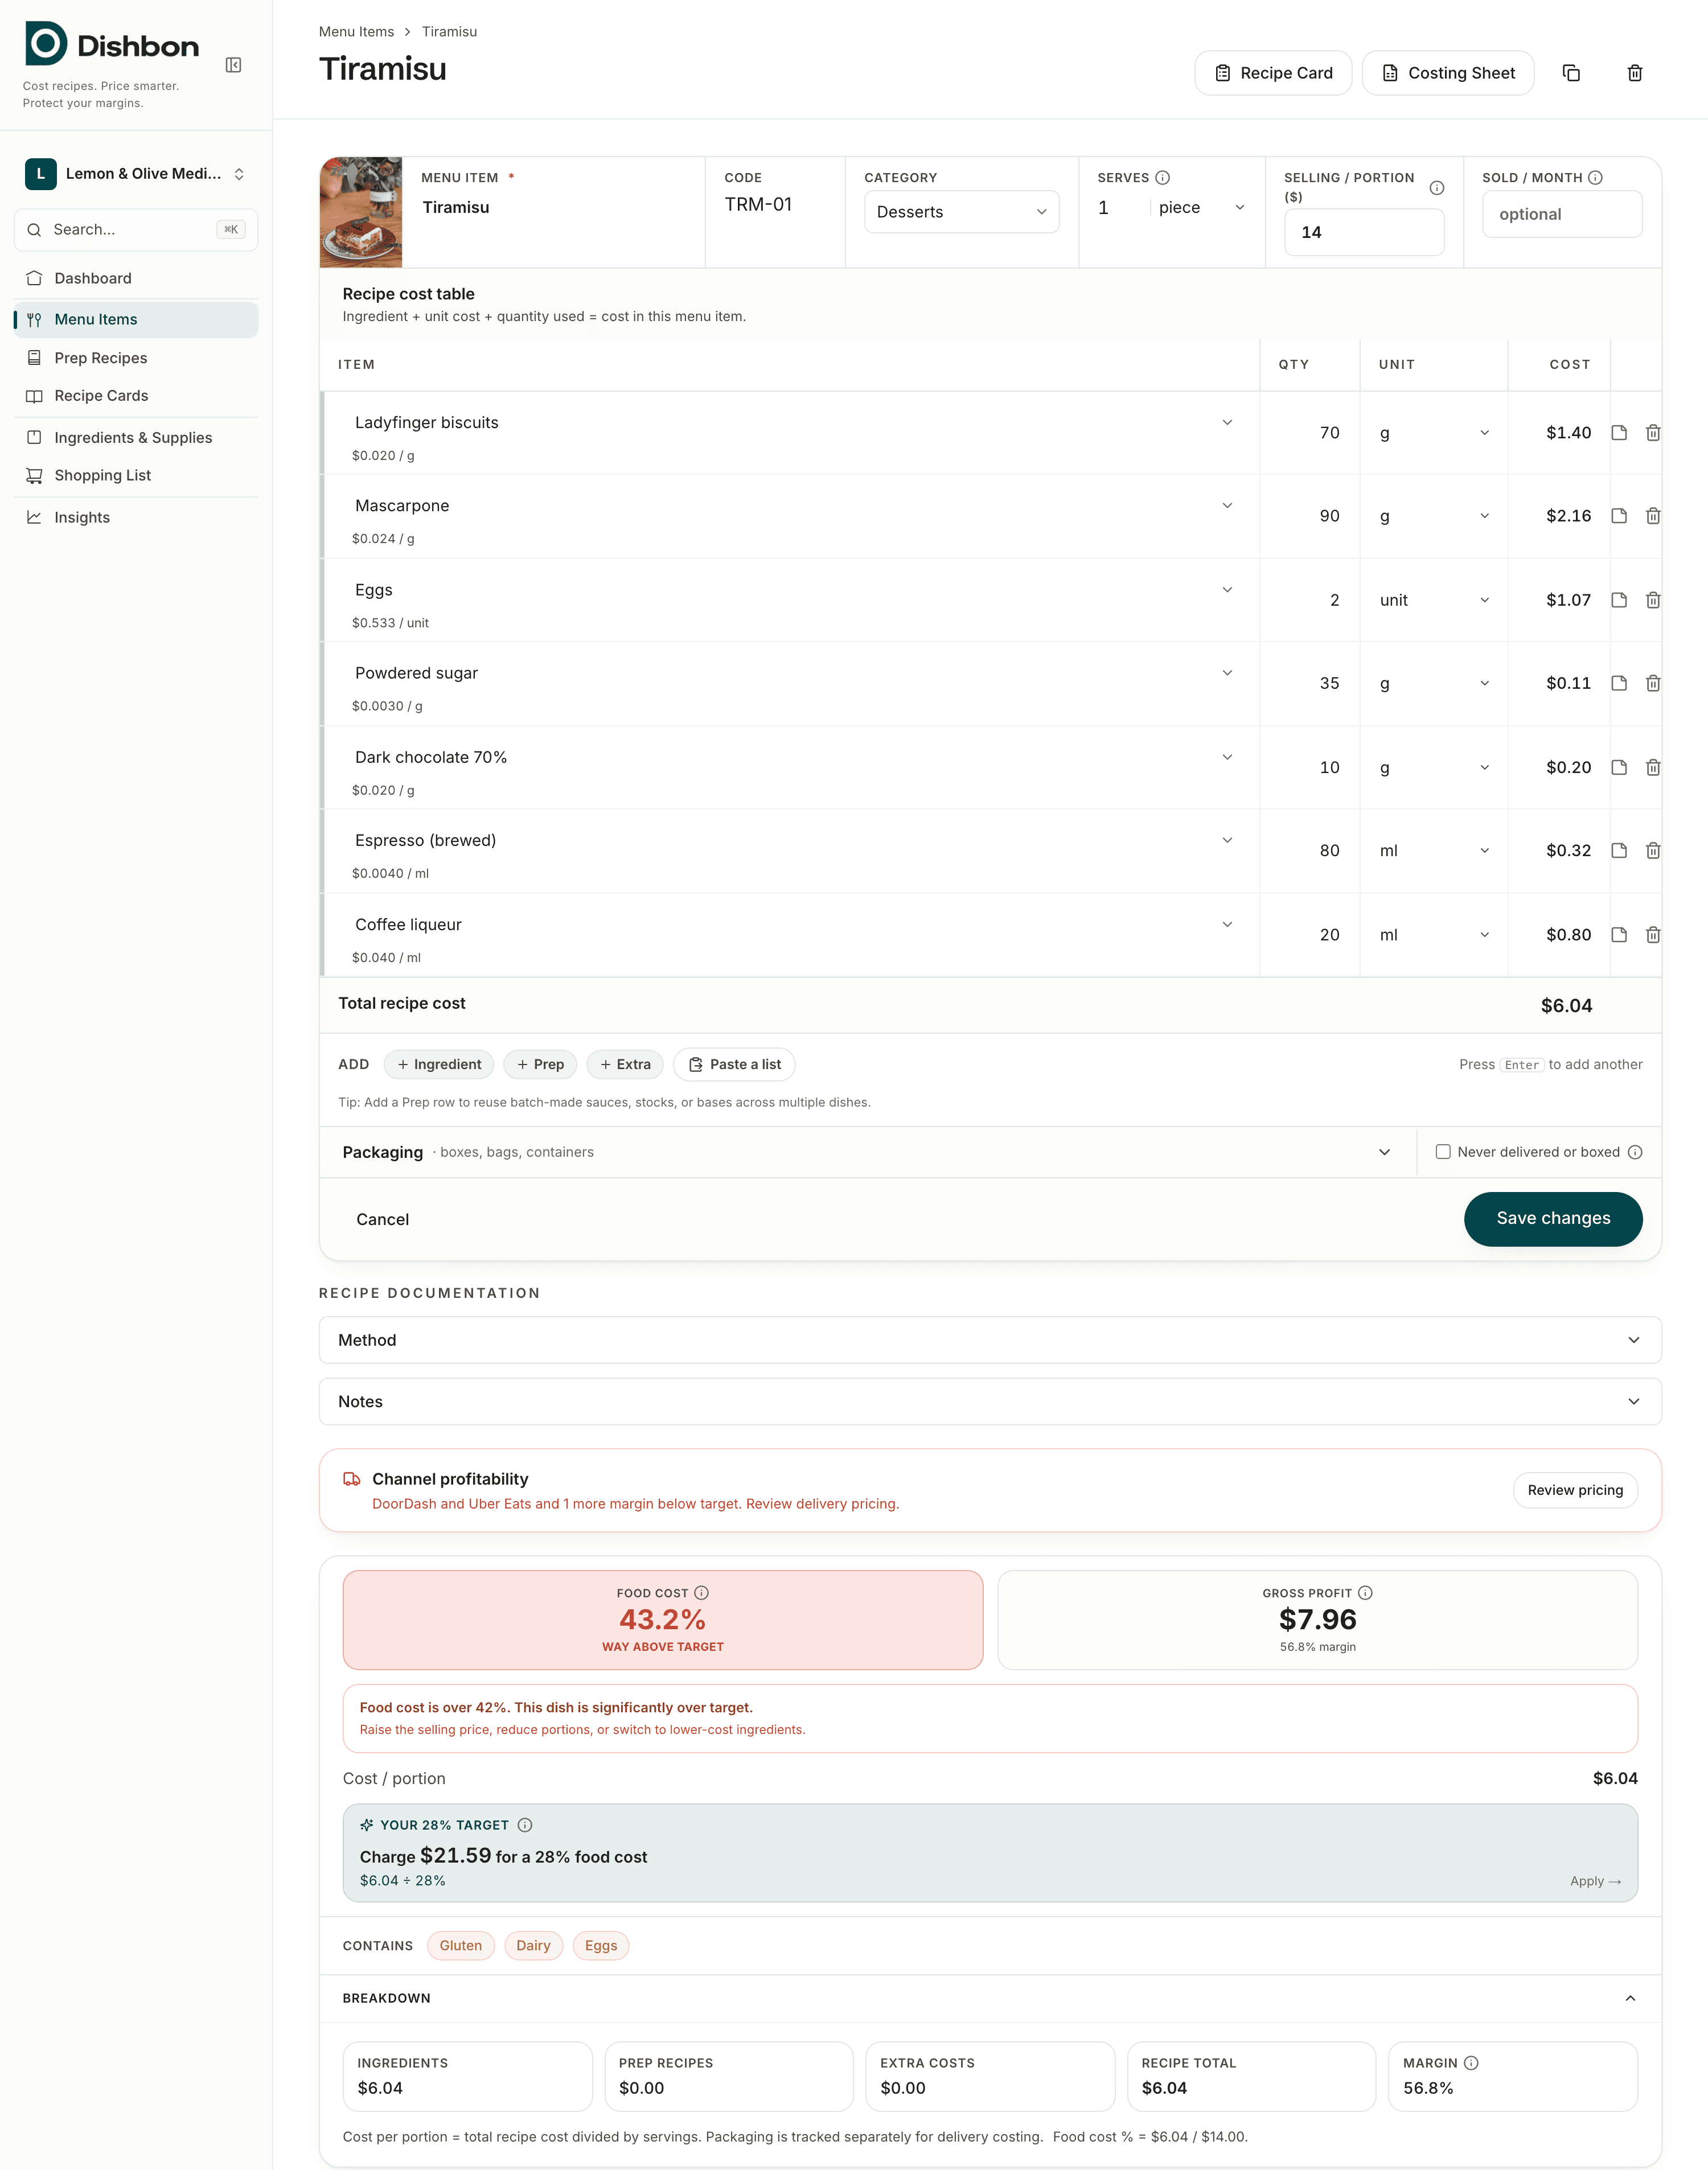The width and height of the screenshot is (1708, 2170).
Task: Delete Tiramisu via header trash icon
Action: pyautogui.click(x=1635, y=73)
